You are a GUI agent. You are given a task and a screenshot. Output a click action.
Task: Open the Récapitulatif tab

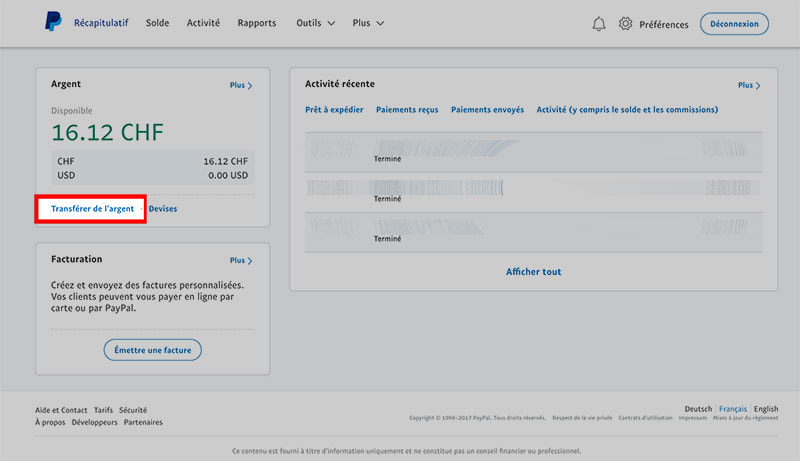102,23
